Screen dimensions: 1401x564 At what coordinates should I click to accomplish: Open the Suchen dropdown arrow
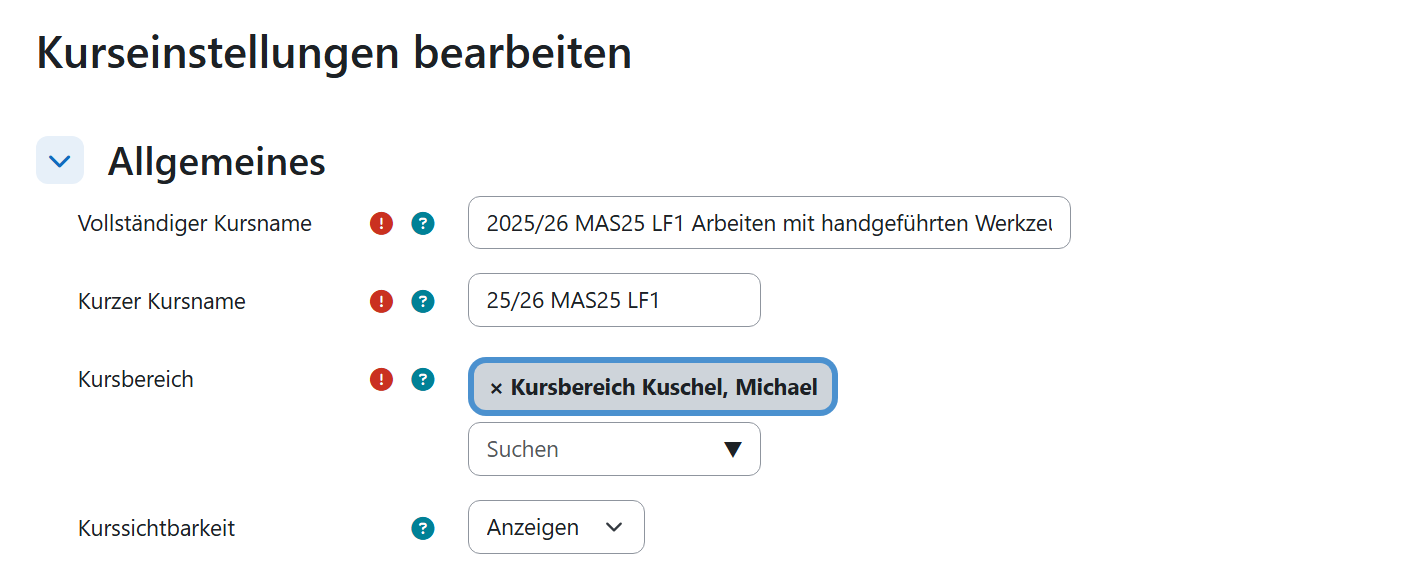click(x=733, y=449)
